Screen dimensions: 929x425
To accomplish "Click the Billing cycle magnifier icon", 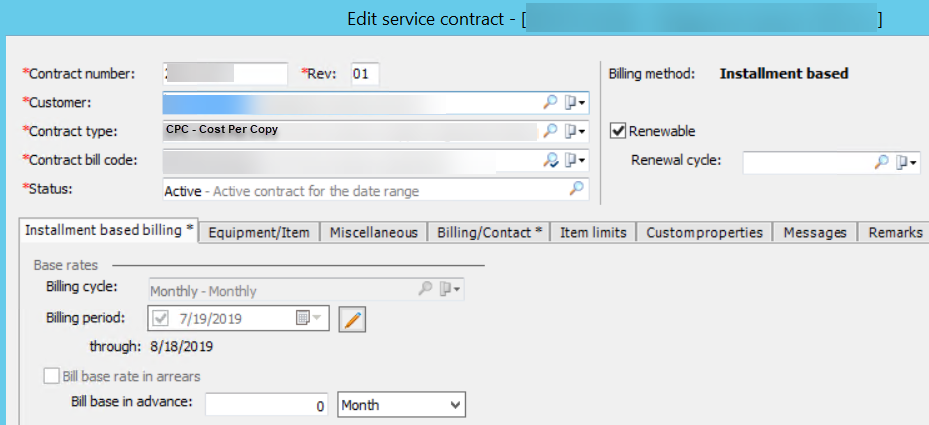I will [x=425, y=289].
